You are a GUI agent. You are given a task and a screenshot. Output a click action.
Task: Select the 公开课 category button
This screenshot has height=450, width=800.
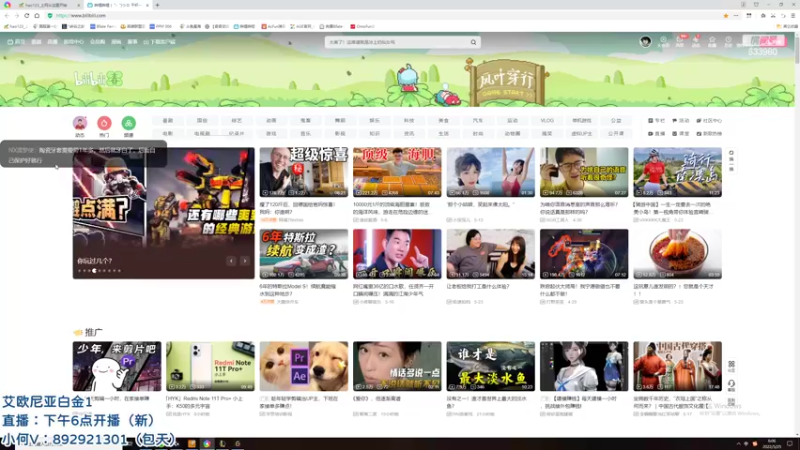(616, 134)
